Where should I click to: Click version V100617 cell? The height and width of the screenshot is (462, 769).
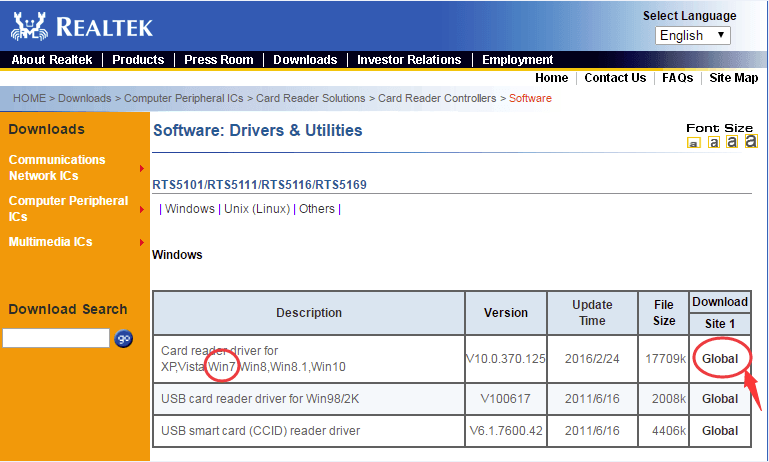pos(506,399)
